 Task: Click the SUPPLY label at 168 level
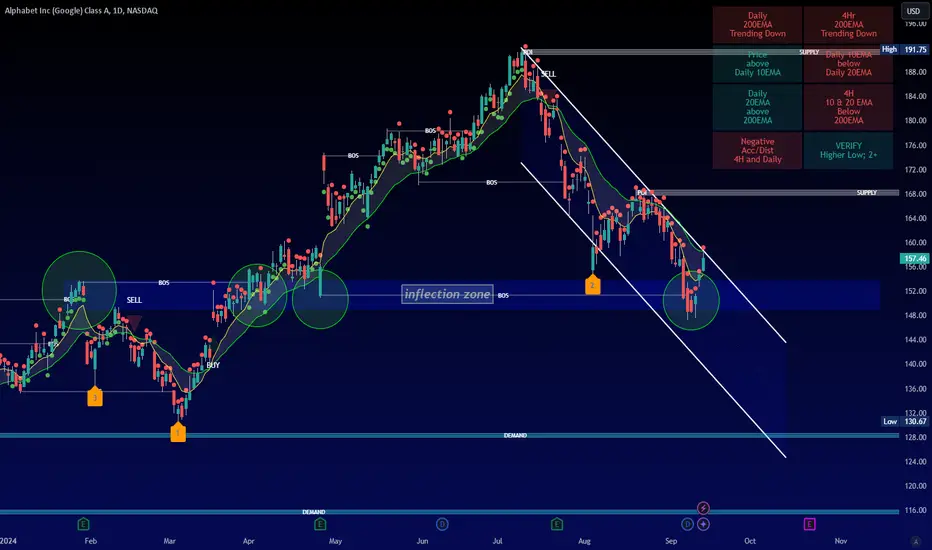click(x=867, y=193)
